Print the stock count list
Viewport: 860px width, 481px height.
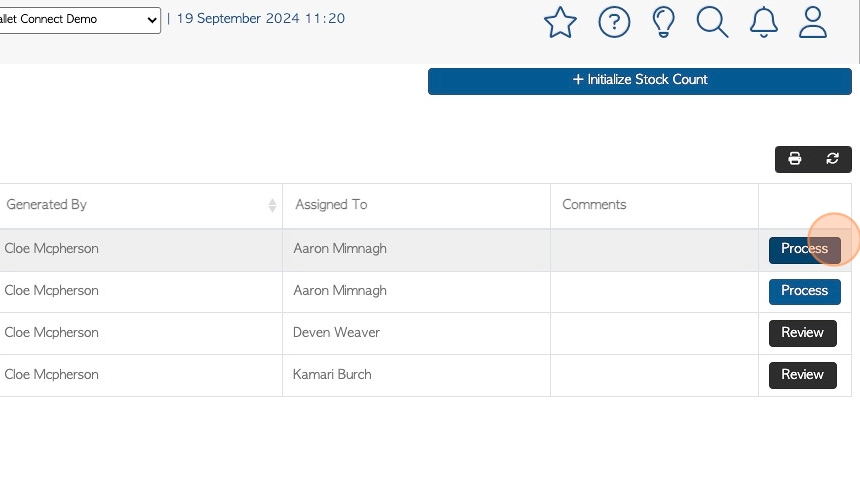pos(794,159)
